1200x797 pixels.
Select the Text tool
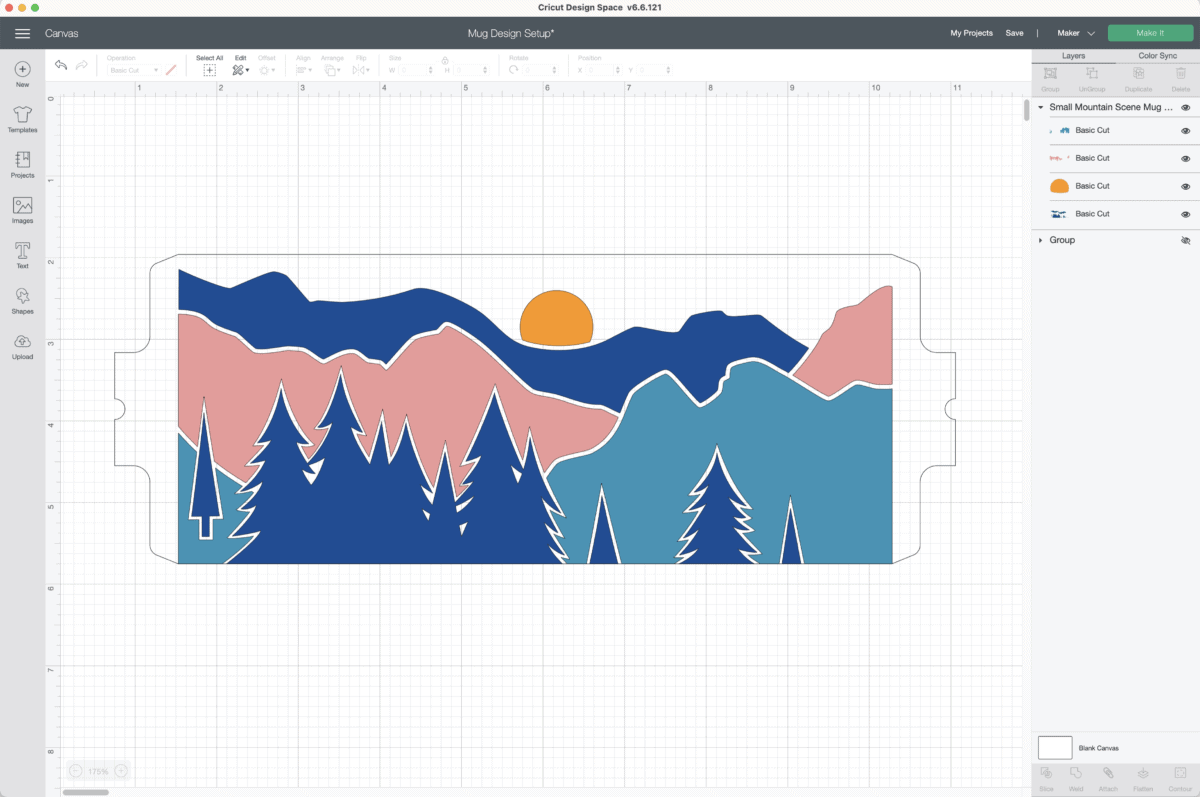click(x=22, y=254)
